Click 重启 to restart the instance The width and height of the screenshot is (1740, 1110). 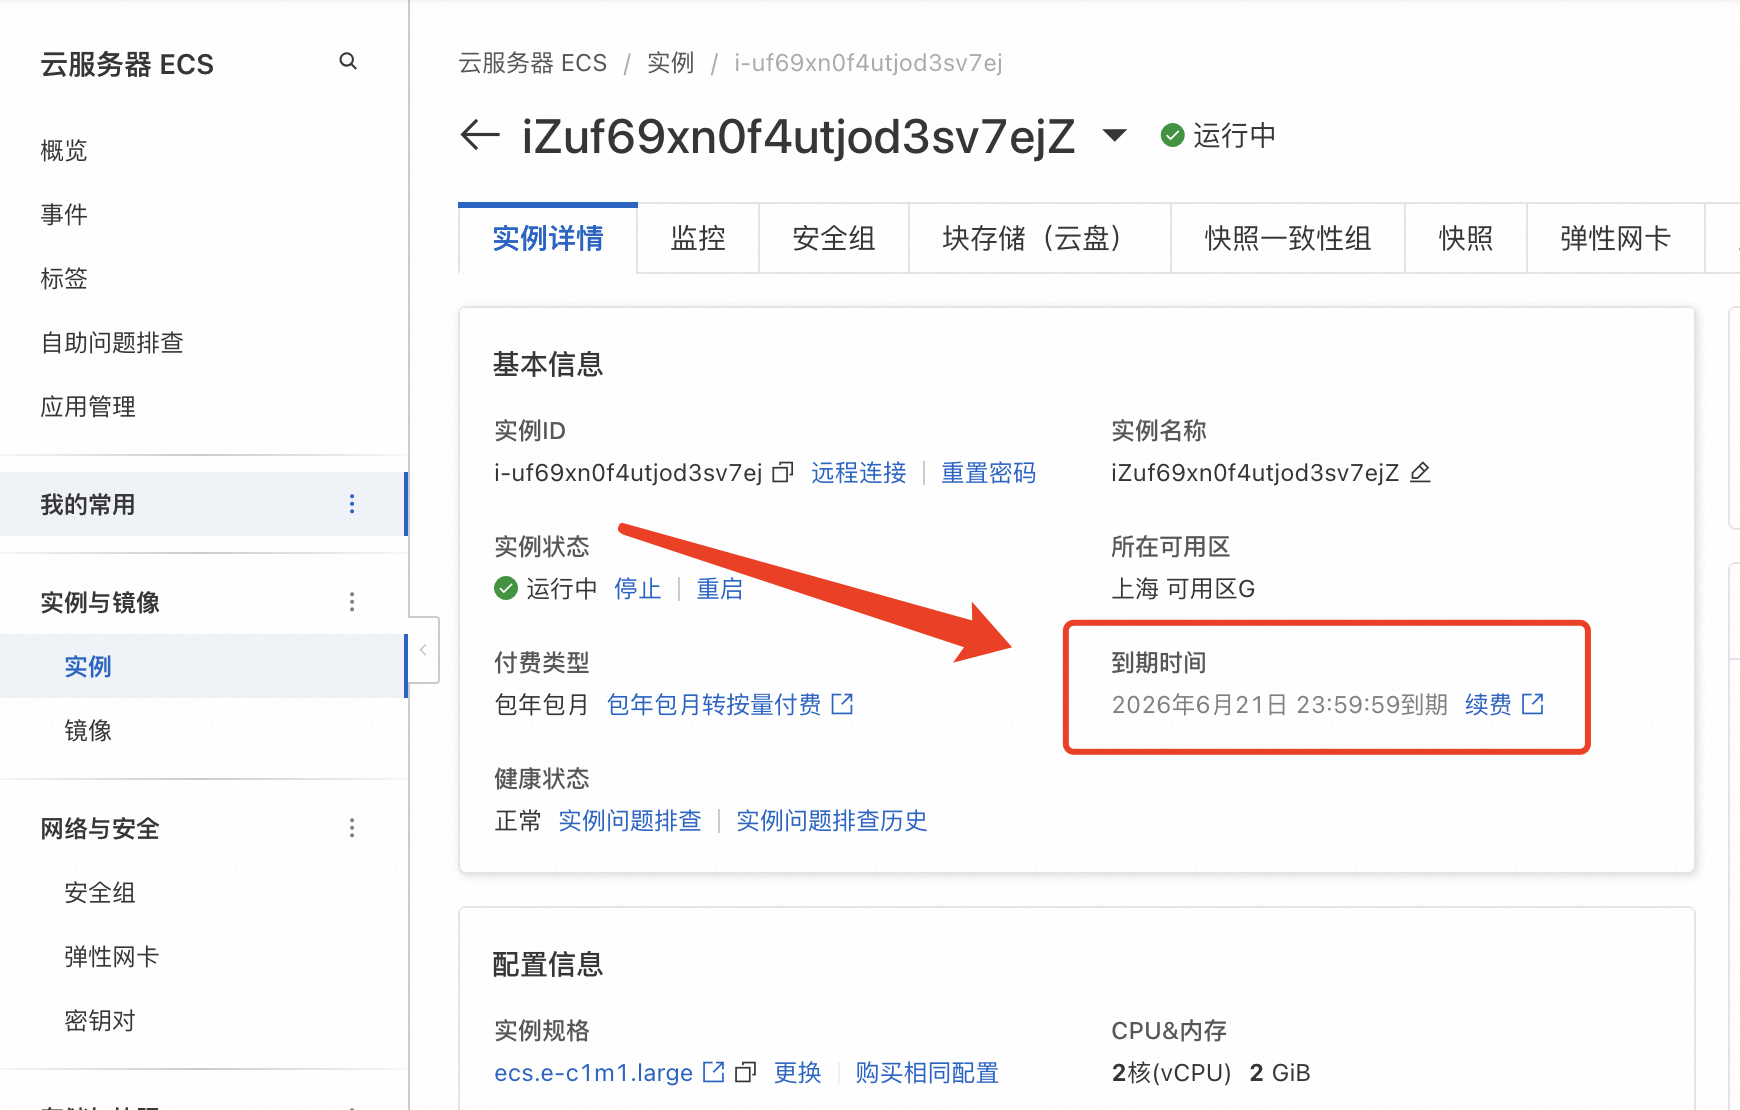pyautogui.click(x=720, y=588)
